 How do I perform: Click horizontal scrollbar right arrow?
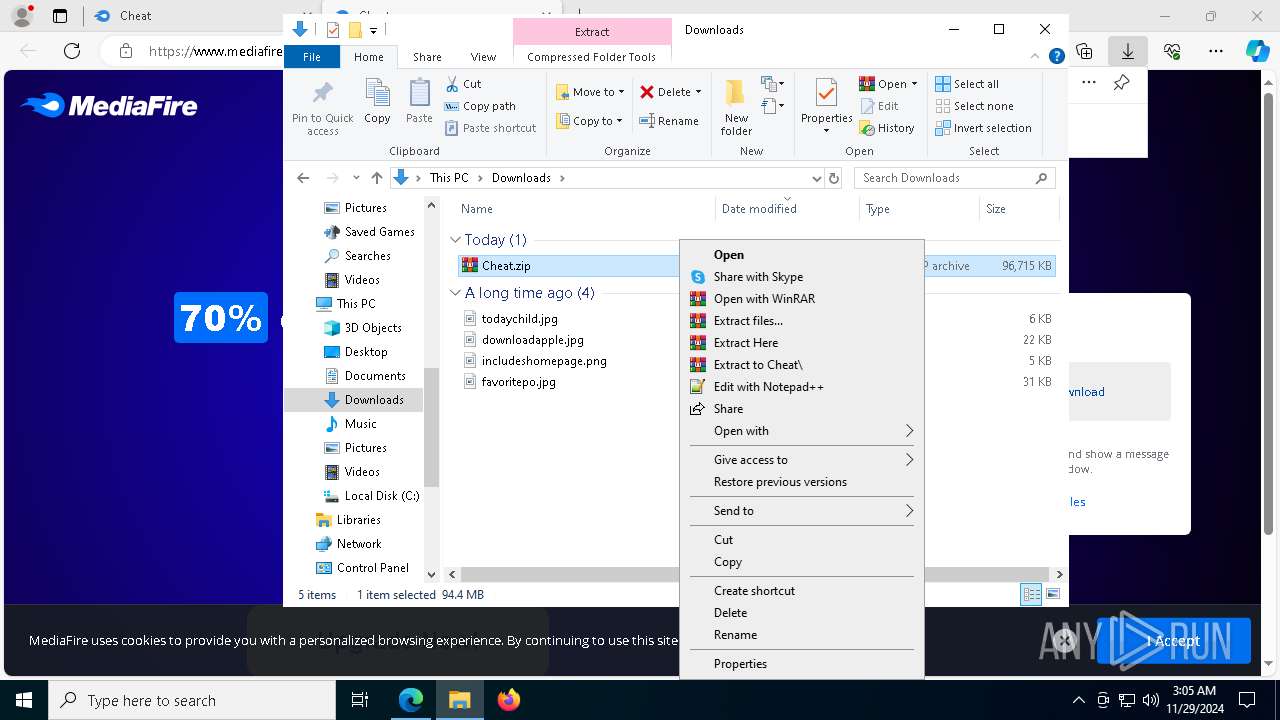click(x=1059, y=575)
